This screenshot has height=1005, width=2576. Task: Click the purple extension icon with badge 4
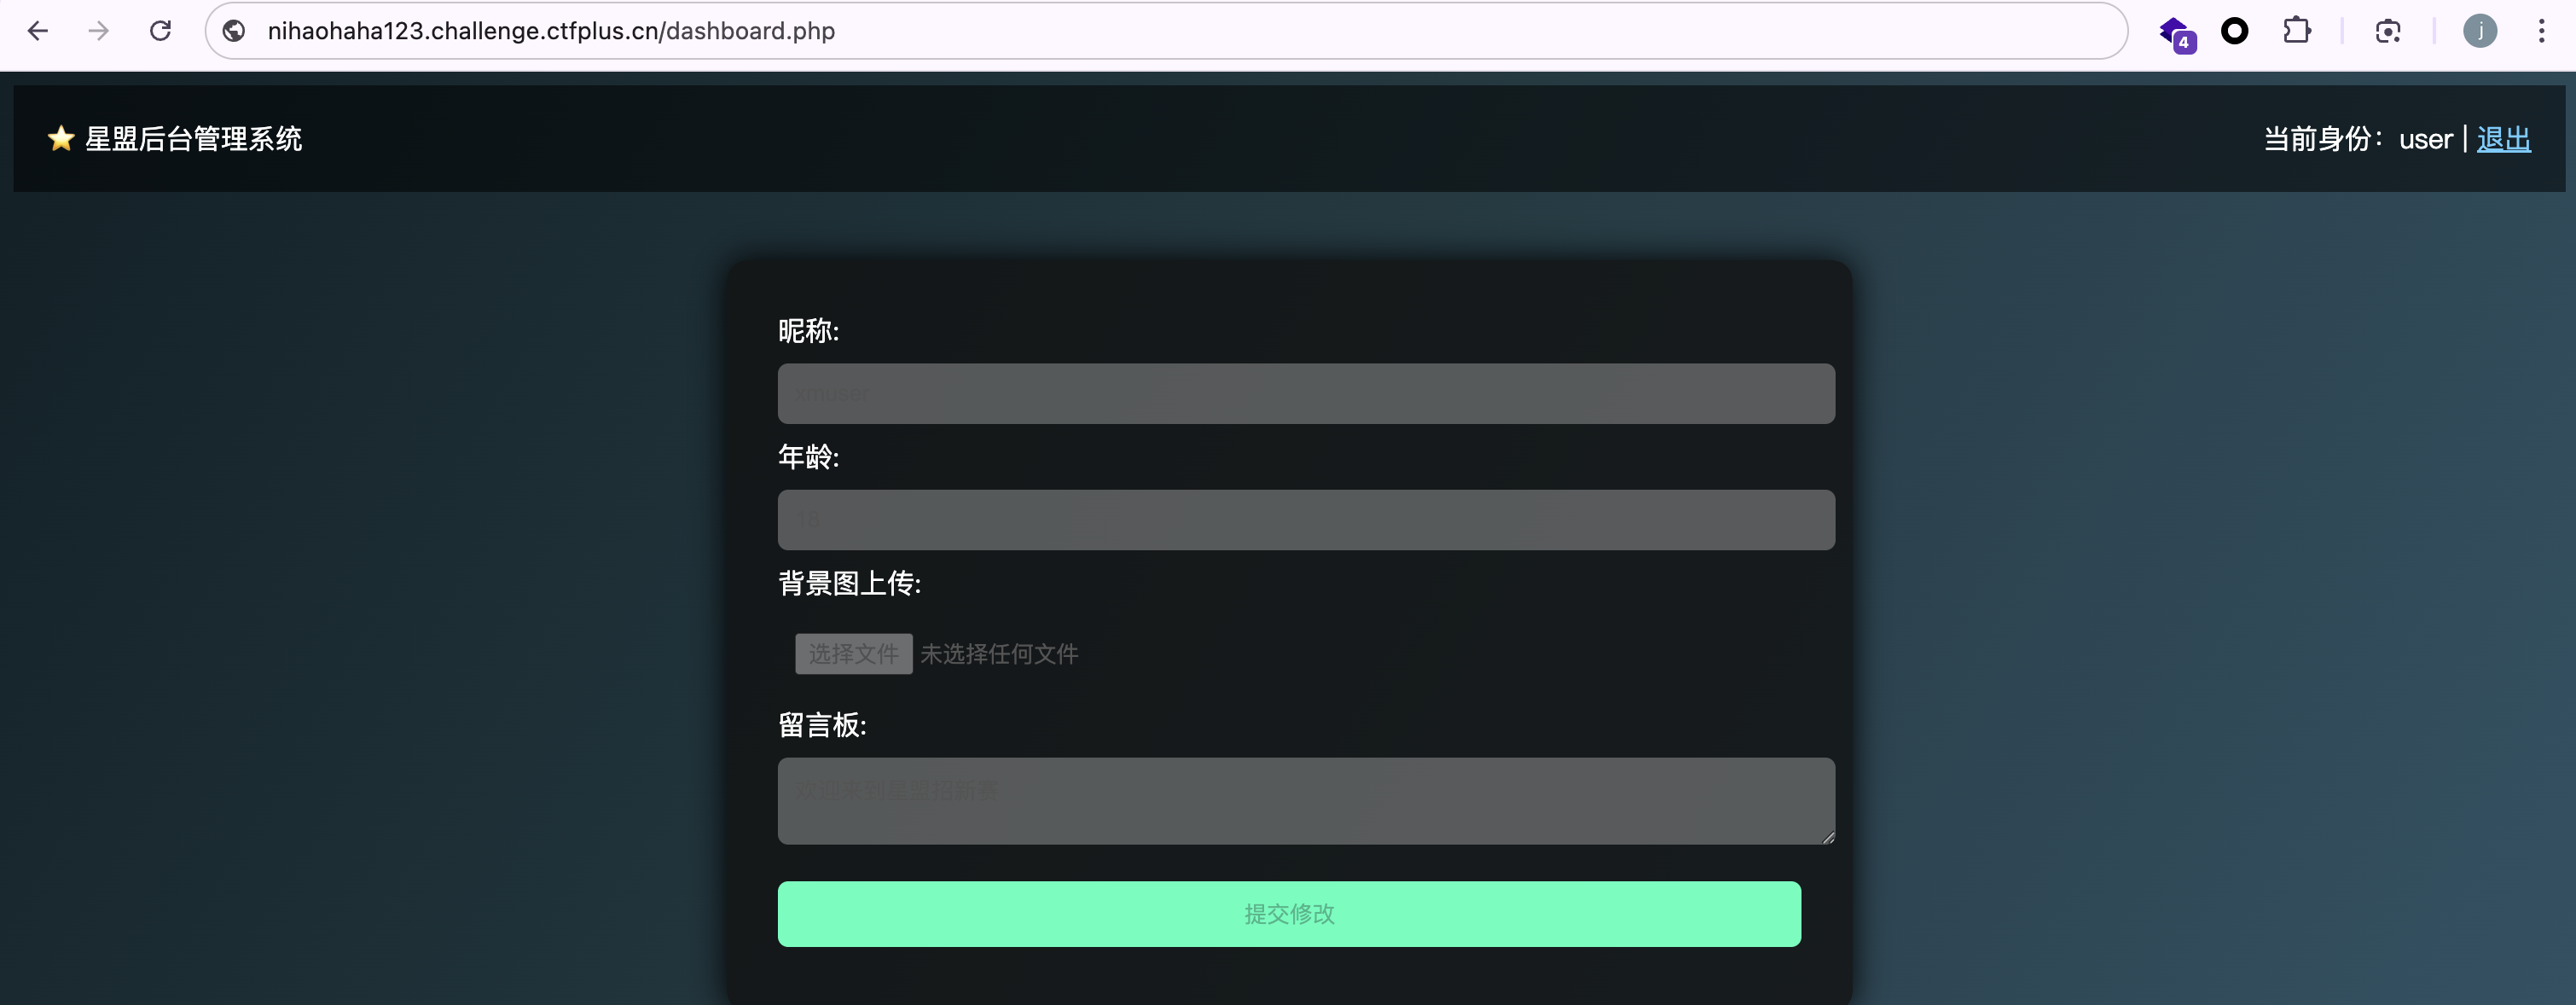click(x=2176, y=31)
